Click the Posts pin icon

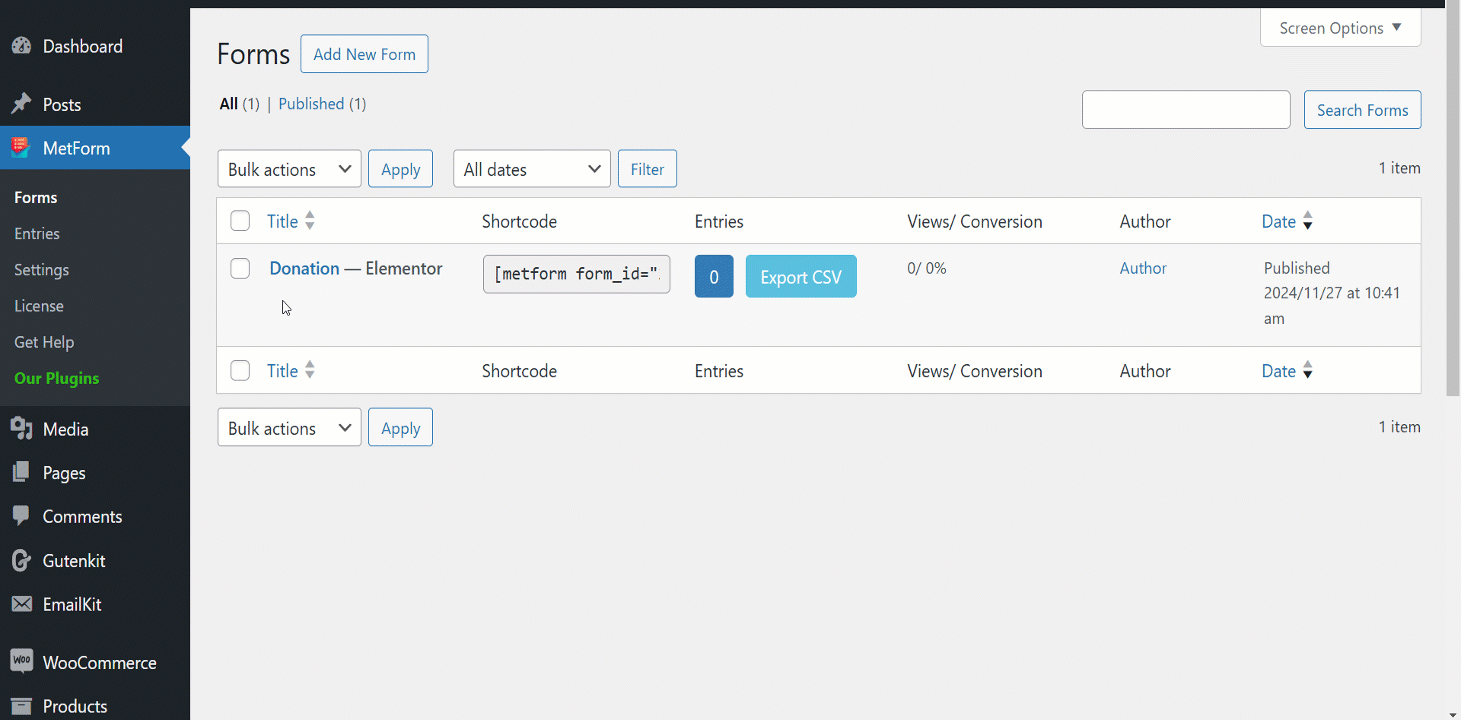(x=21, y=104)
